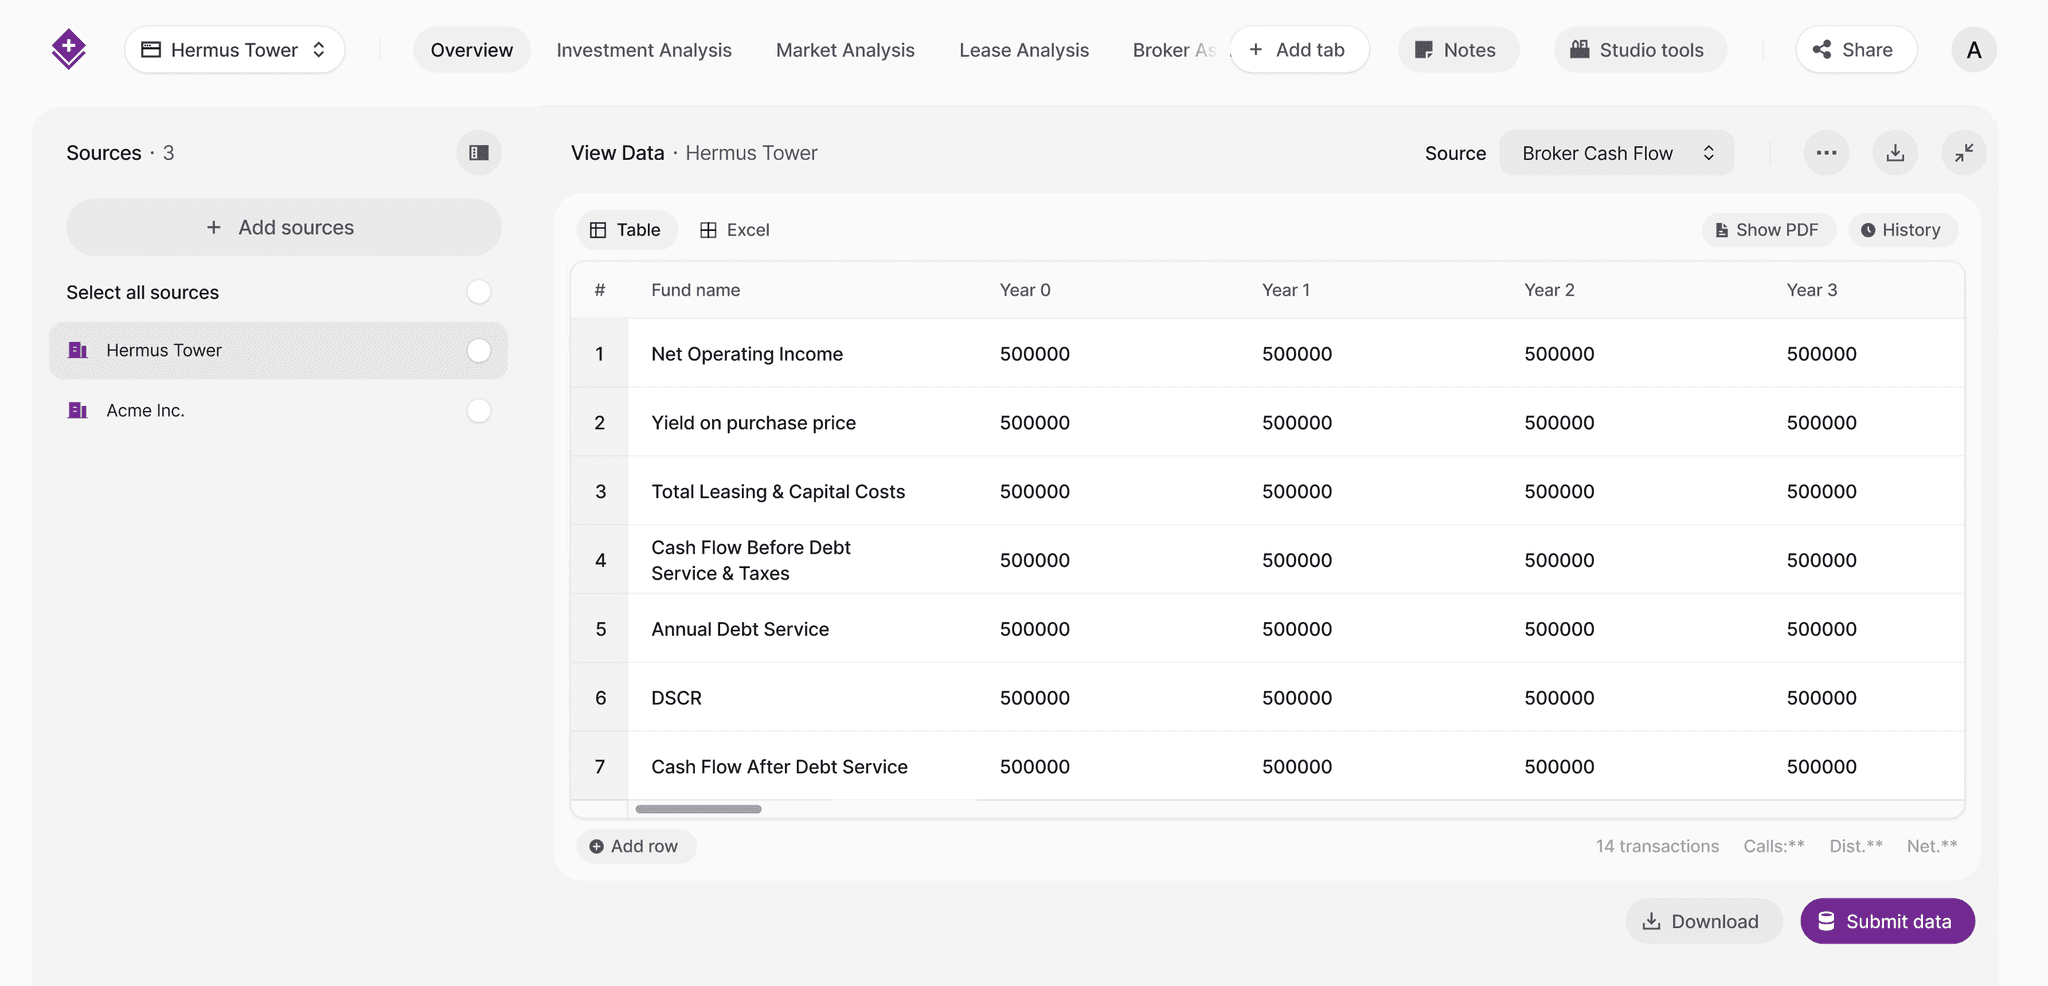The height and width of the screenshot is (986, 2048).
Task: Collapse the data view with shrink icon
Action: click(x=1963, y=152)
